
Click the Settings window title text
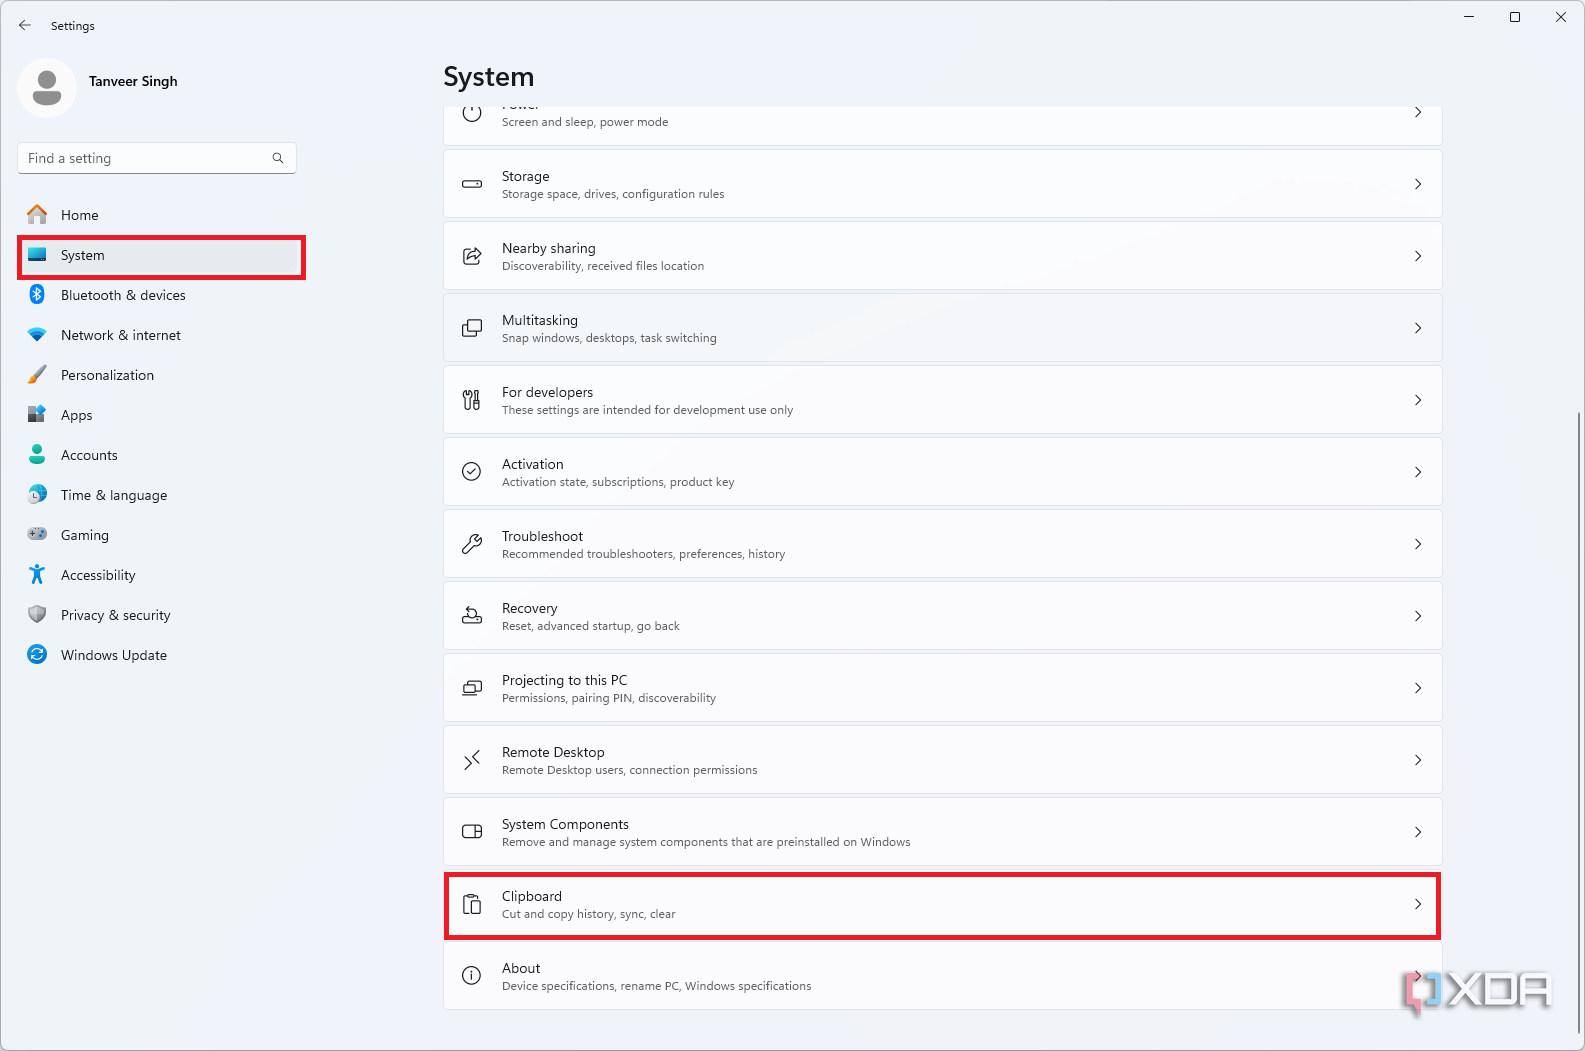click(73, 26)
